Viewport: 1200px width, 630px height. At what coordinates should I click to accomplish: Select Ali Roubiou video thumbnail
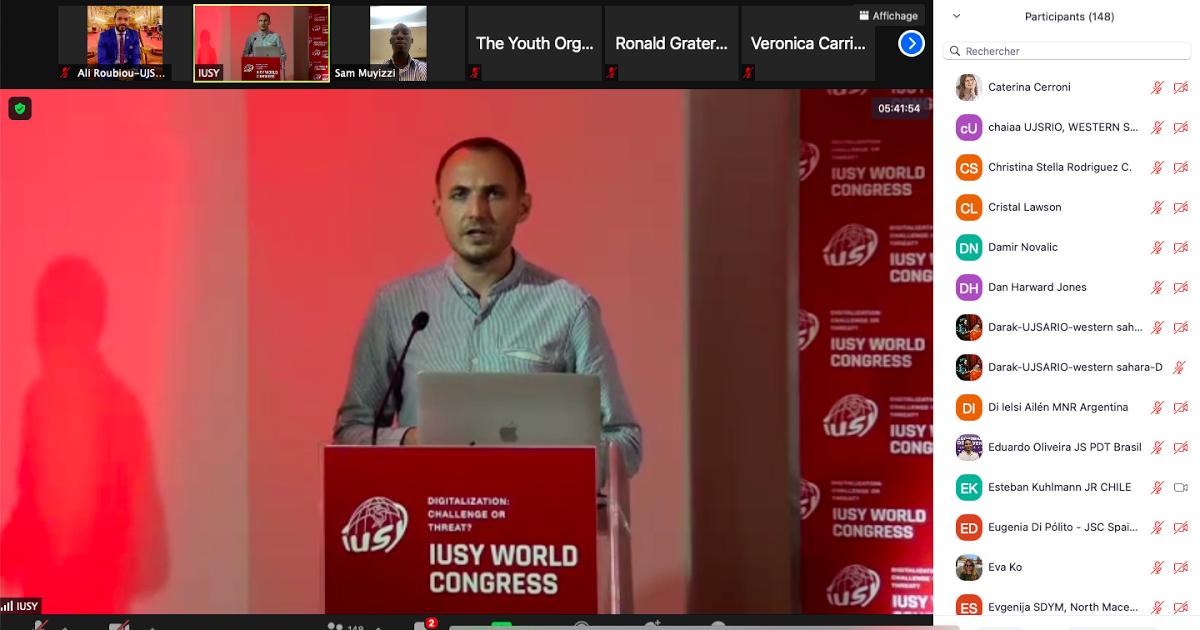click(125, 43)
